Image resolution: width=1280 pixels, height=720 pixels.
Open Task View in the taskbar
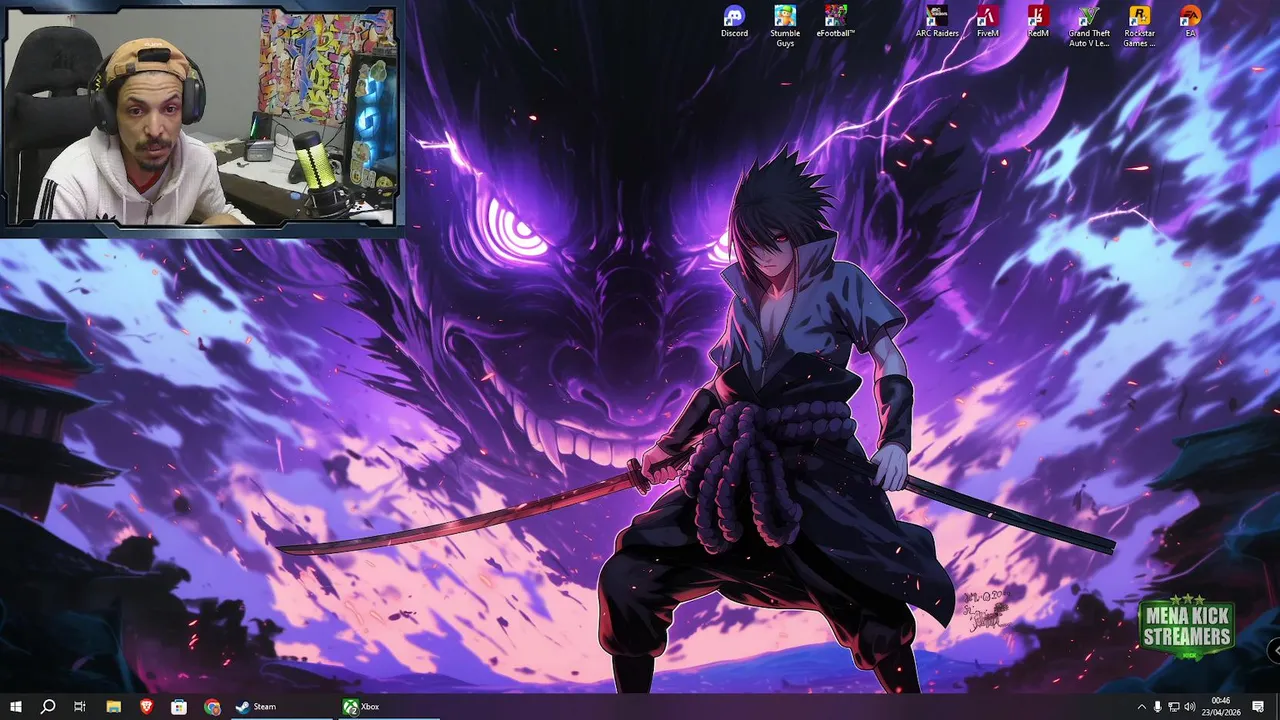click(80, 706)
